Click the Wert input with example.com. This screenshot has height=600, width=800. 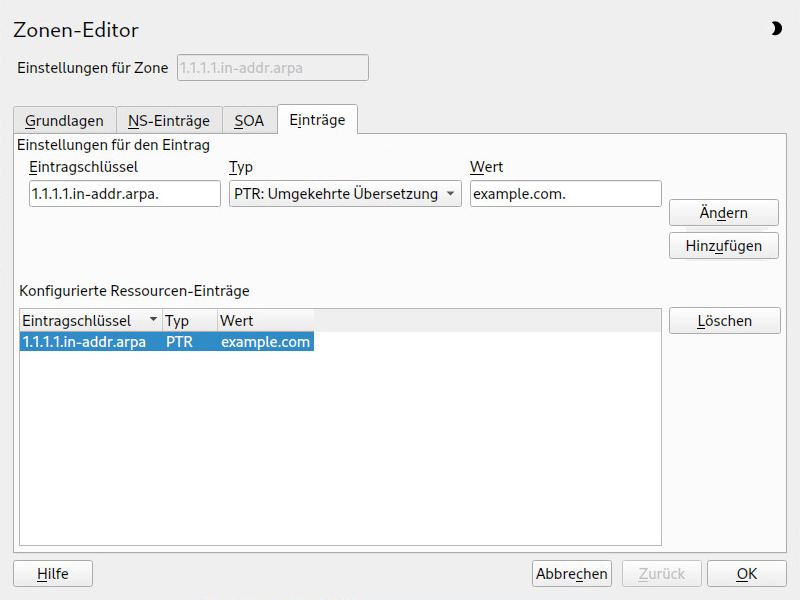click(x=566, y=193)
